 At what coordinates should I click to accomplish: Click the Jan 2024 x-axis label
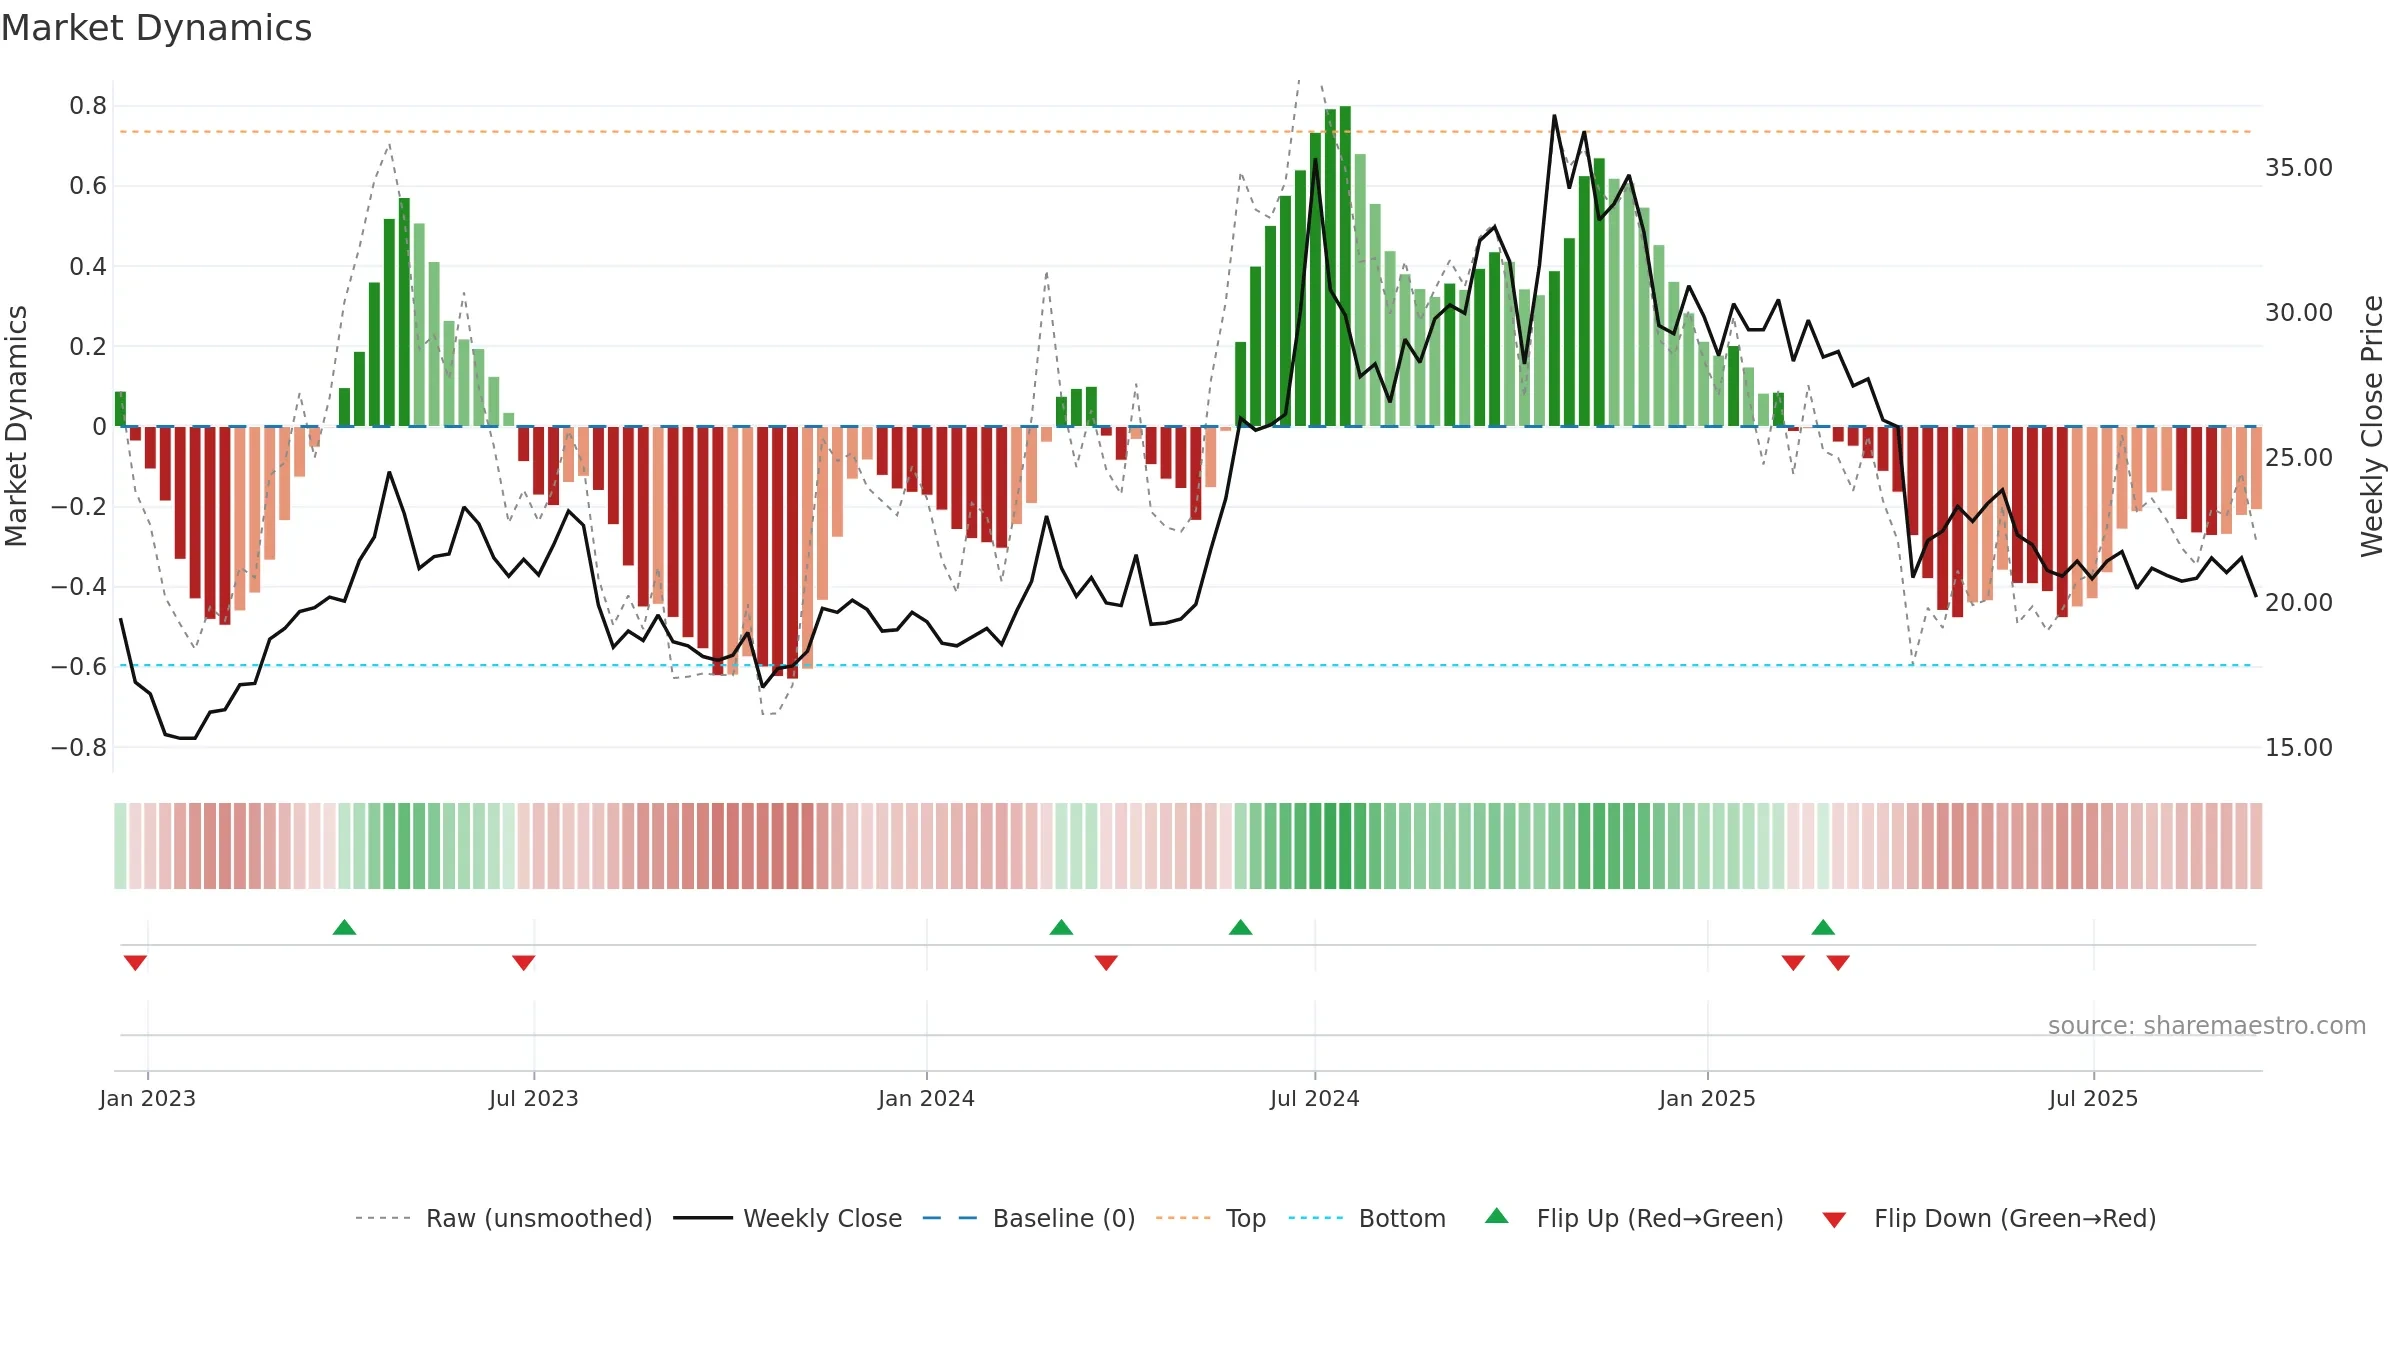[926, 1098]
